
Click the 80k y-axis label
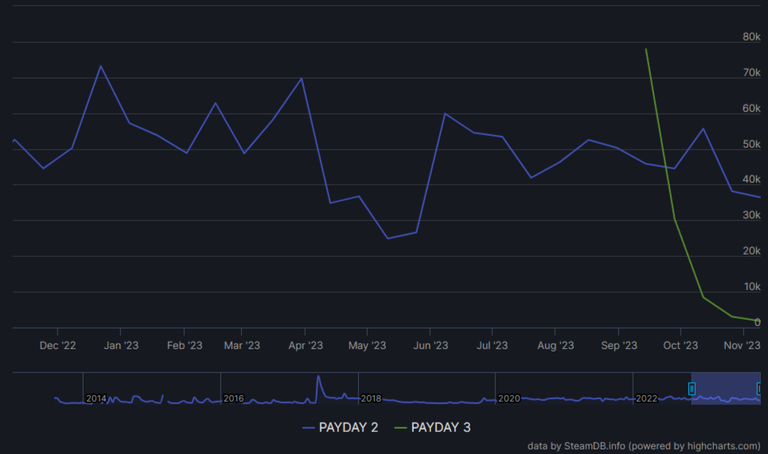[x=751, y=37]
